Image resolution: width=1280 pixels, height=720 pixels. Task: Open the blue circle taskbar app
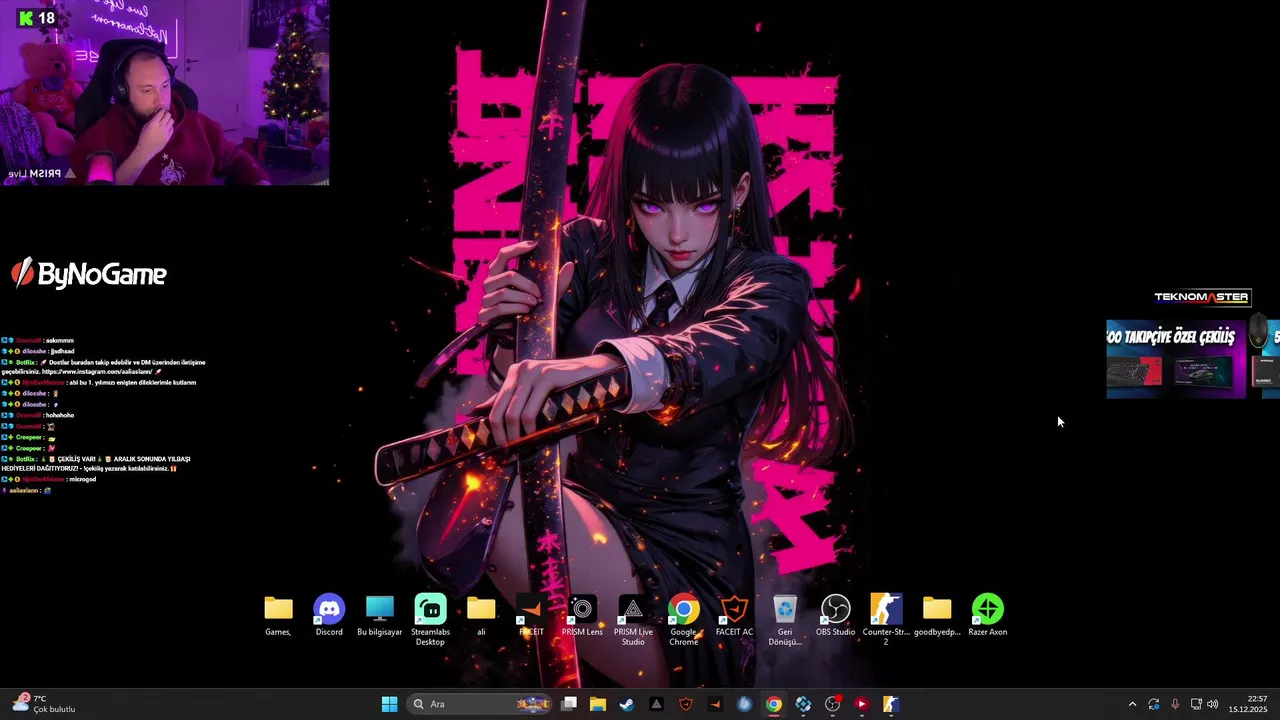[744, 704]
